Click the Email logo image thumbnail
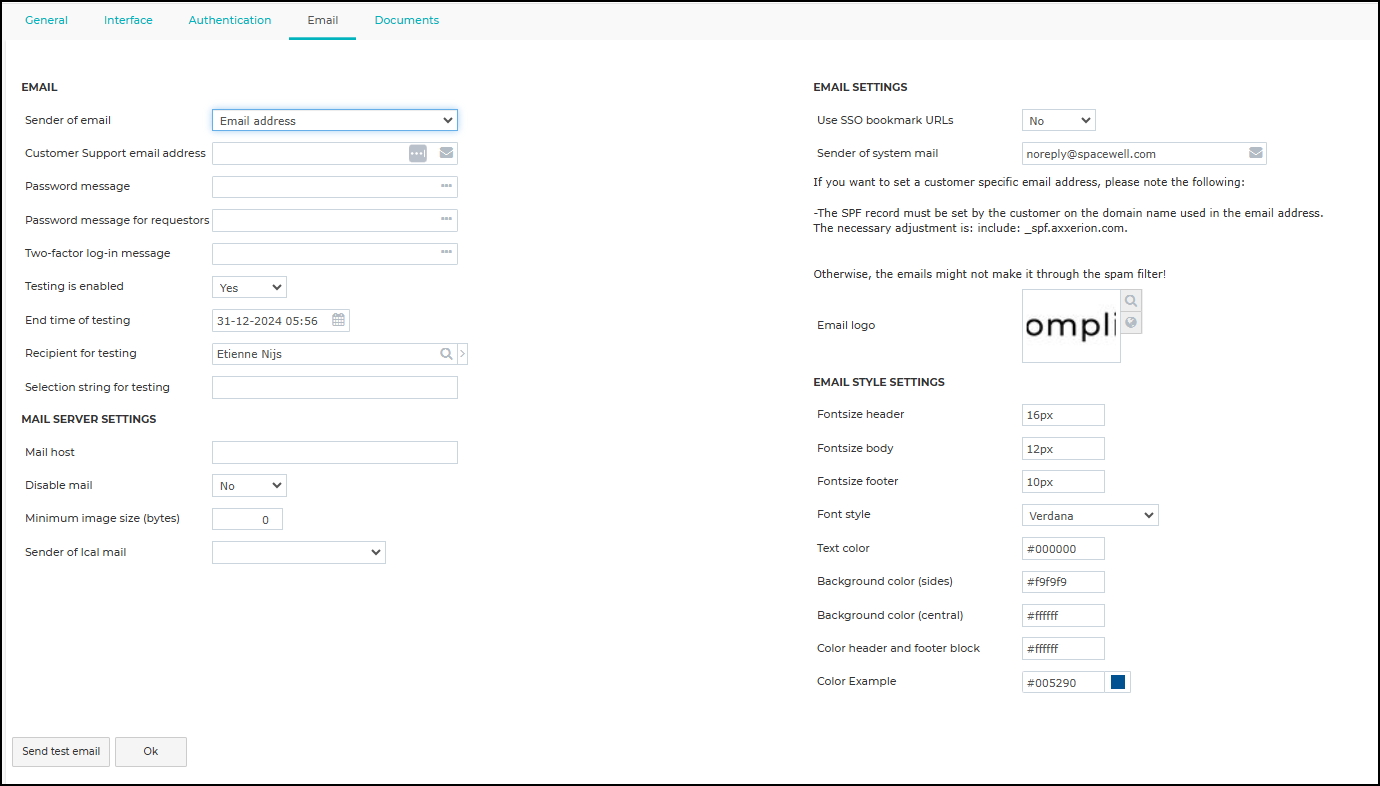Screen dimensions: 1380x786 (x=1071, y=326)
